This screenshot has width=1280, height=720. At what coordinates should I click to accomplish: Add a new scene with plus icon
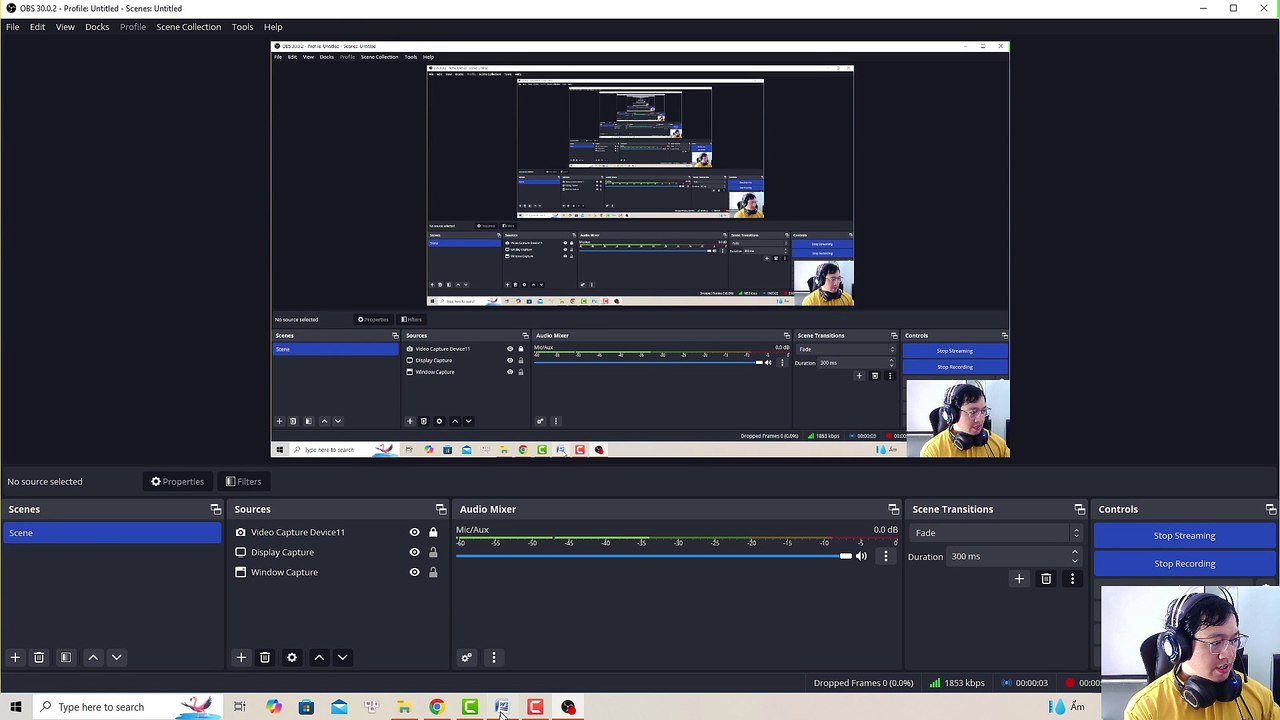(x=15, y=657)
